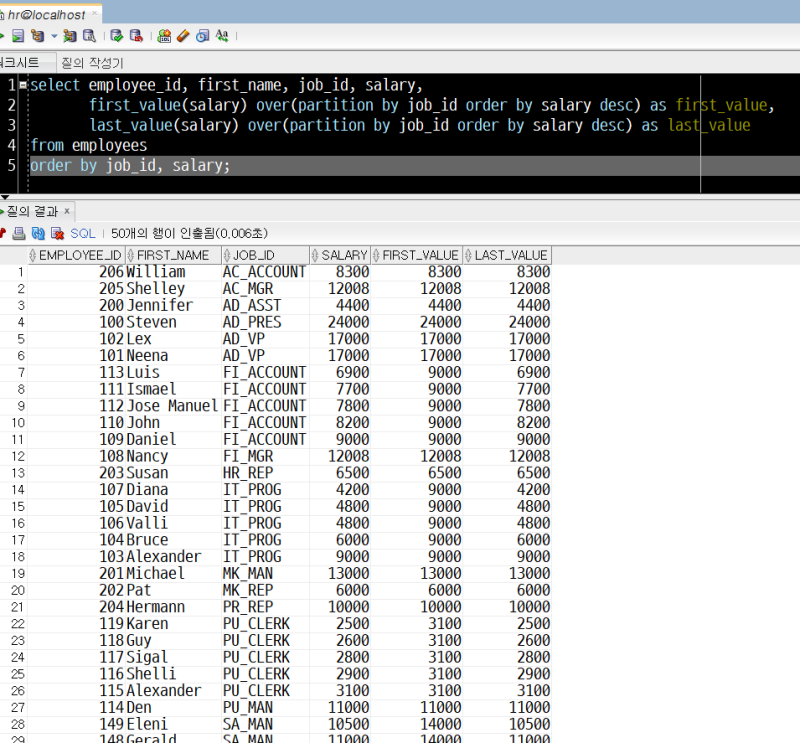Image resolution: width=800 pixels, height=743 pixels.
Task: Save the result grid
Action: pyautogui.click(x=18, y=232)
